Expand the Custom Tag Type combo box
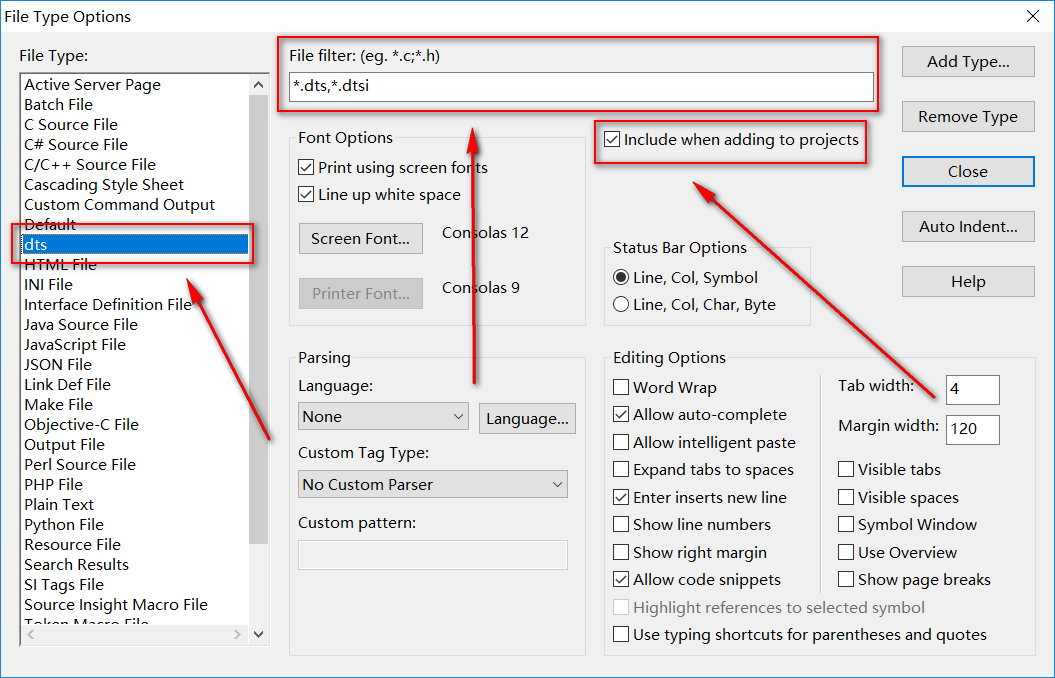Screen dimensions: 1055x678 (x=433, y=484)
